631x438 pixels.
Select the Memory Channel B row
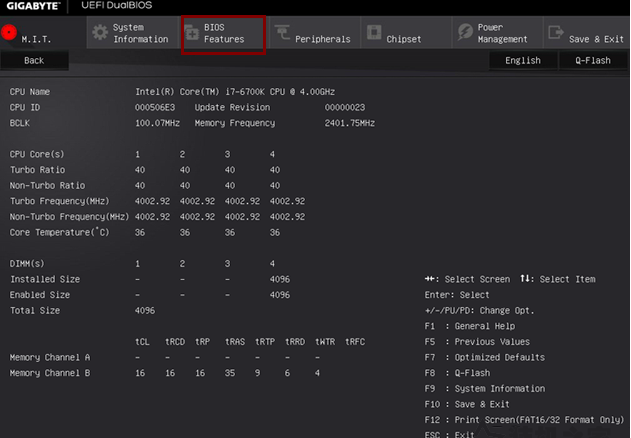point(50,373)
